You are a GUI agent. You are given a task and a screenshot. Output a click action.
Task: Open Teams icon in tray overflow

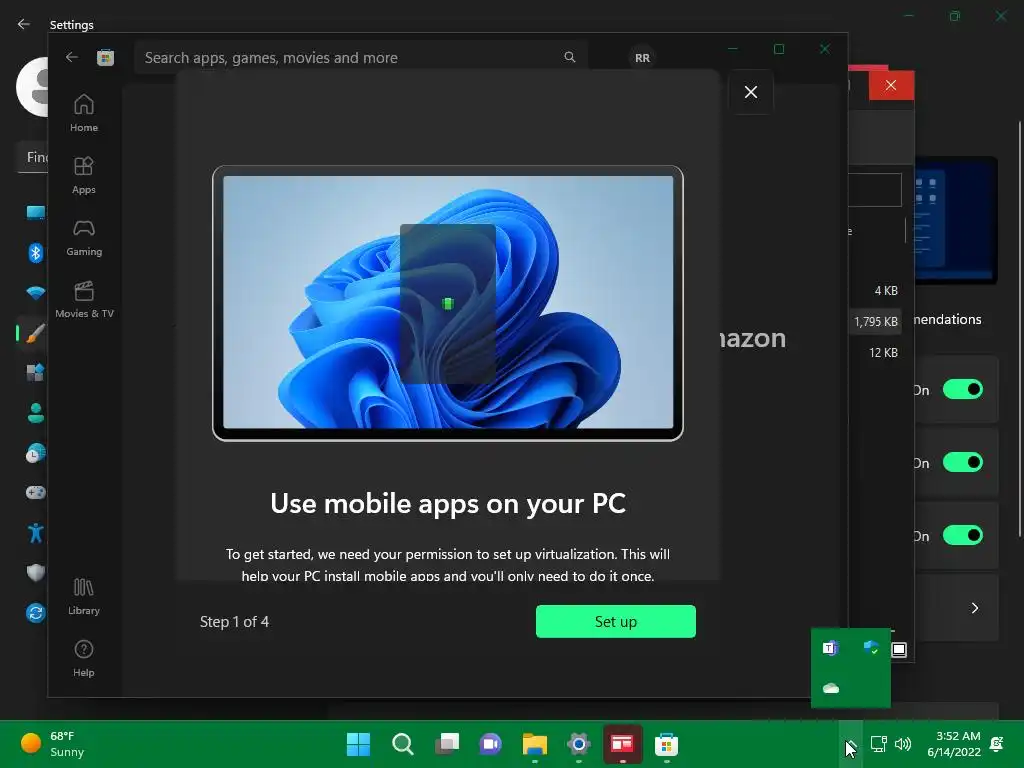(x=831, y=648)
